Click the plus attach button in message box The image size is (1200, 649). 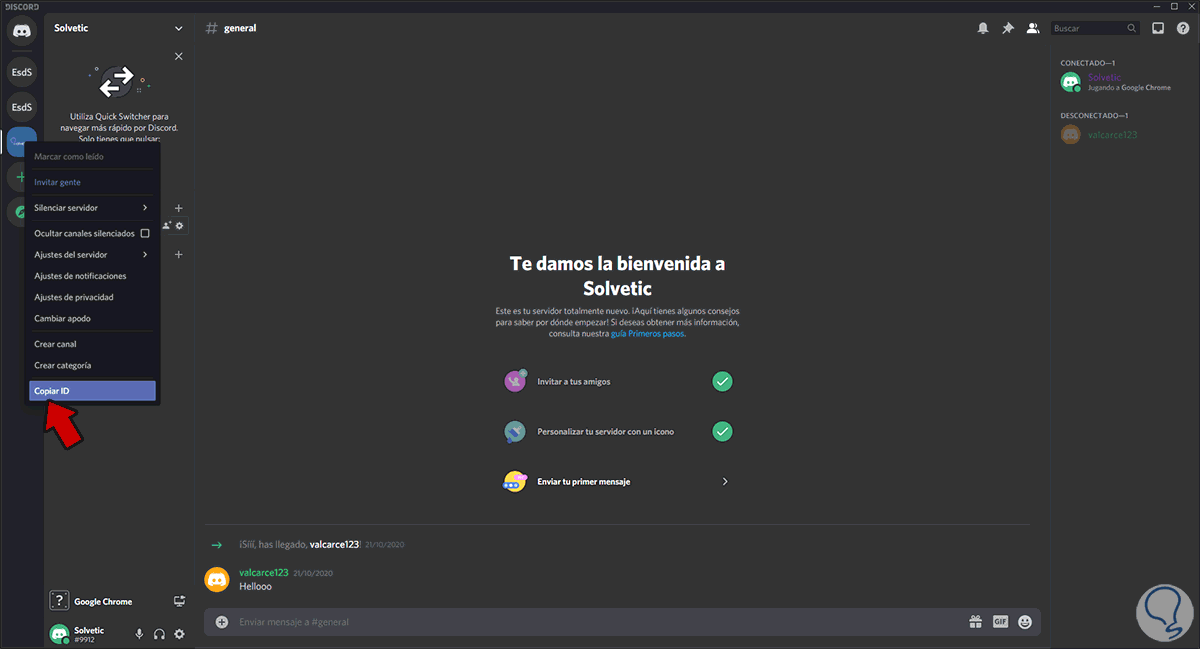click(222, 621)
